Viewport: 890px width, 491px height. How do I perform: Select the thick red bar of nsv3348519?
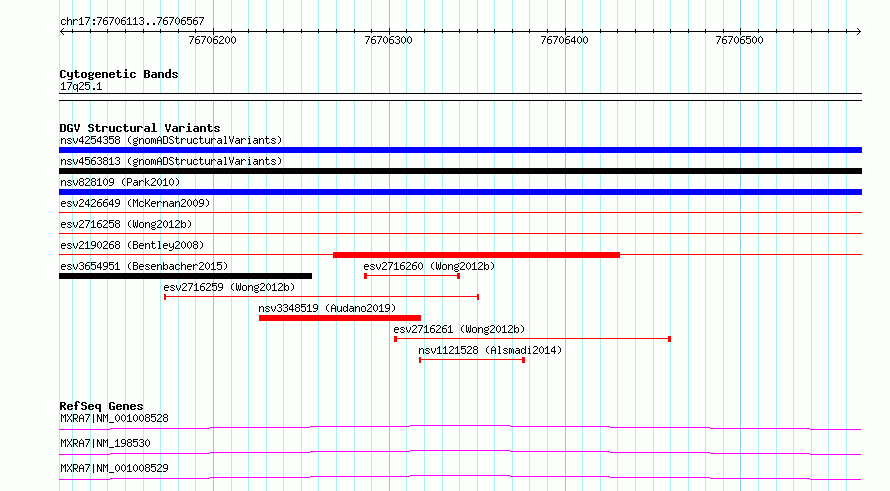(x=340, y=318)
